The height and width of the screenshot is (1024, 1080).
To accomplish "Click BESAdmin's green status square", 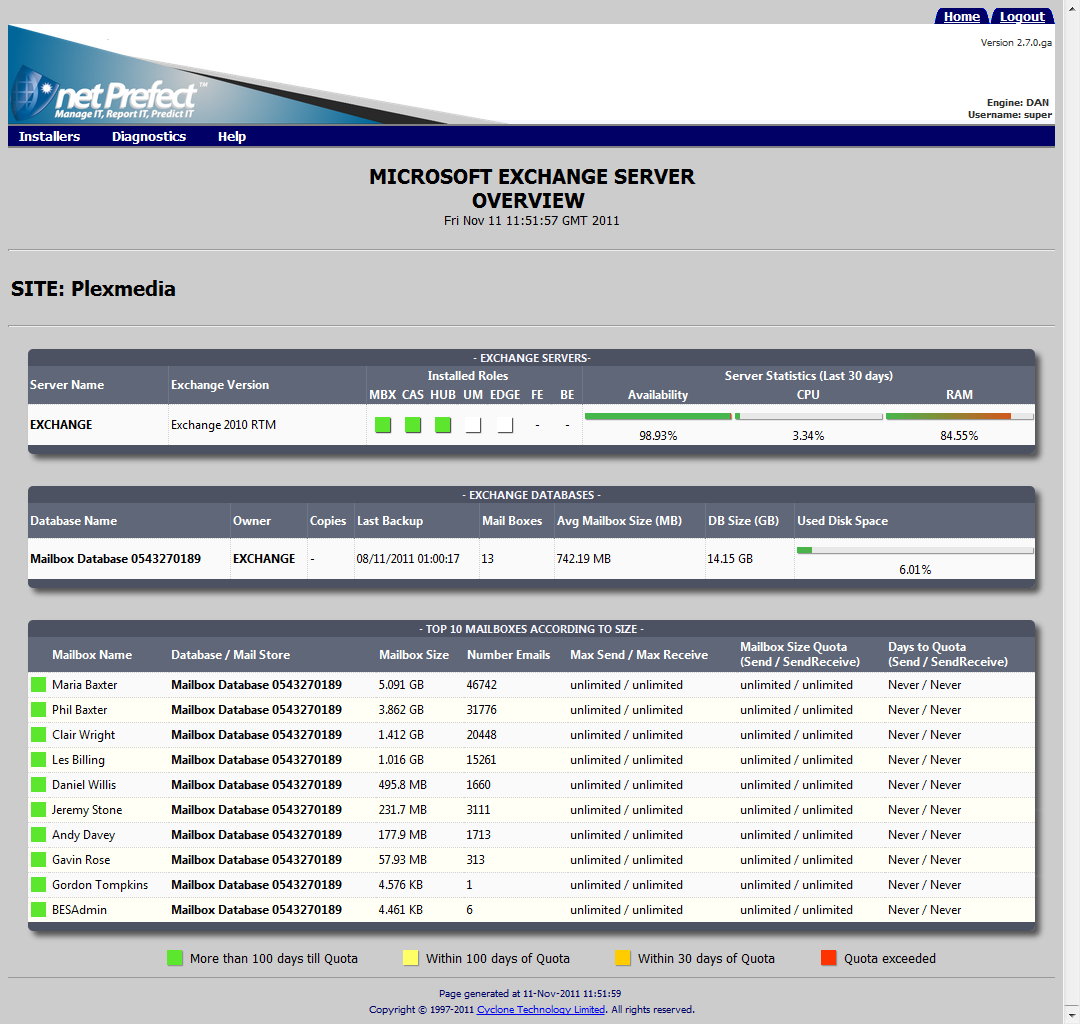I will [x=39, y=910].
